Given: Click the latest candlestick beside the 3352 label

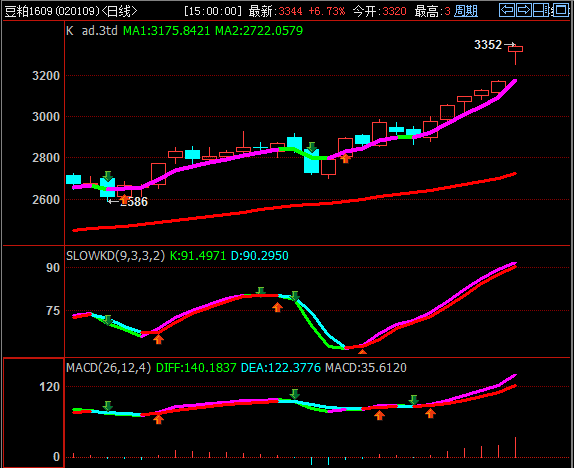Looking at the screenshot, I should pos(515,54).
